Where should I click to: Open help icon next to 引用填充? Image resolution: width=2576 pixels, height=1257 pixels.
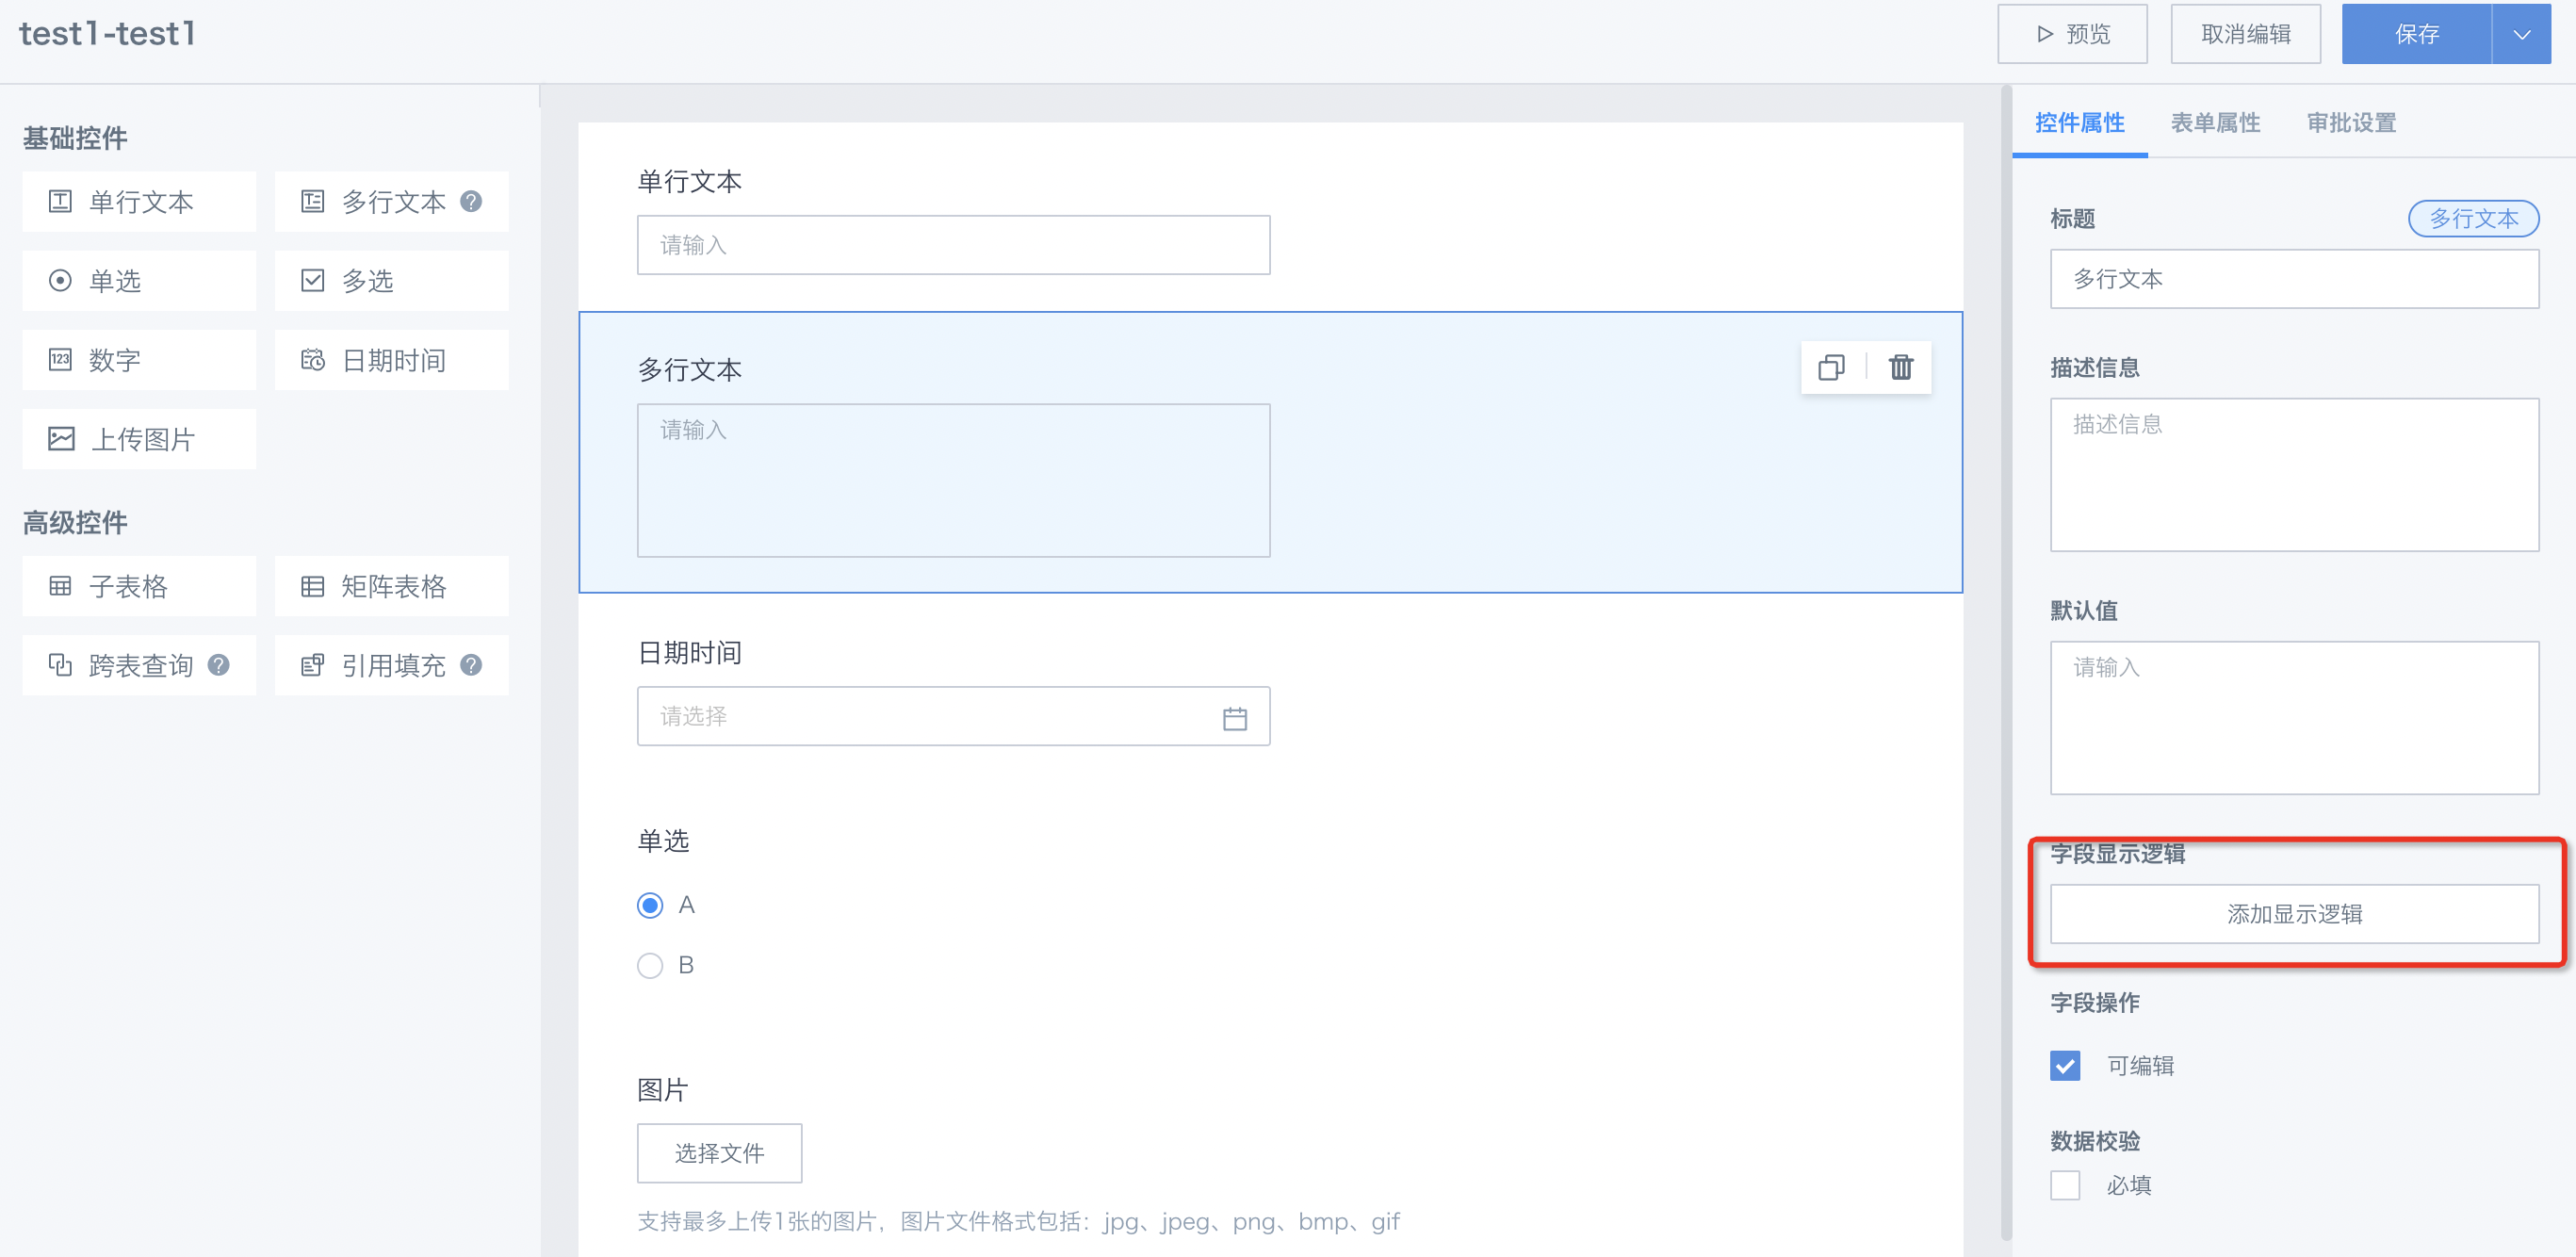[x=471, y=664]
